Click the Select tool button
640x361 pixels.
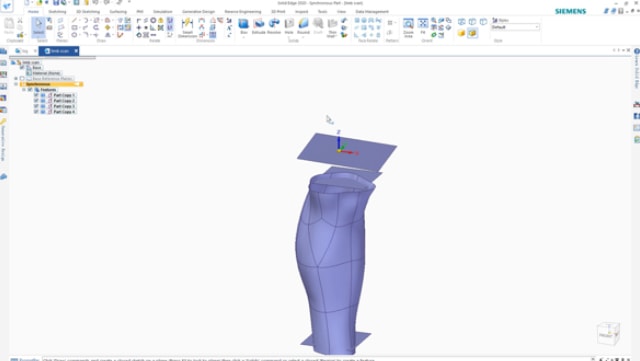(38, 27)
